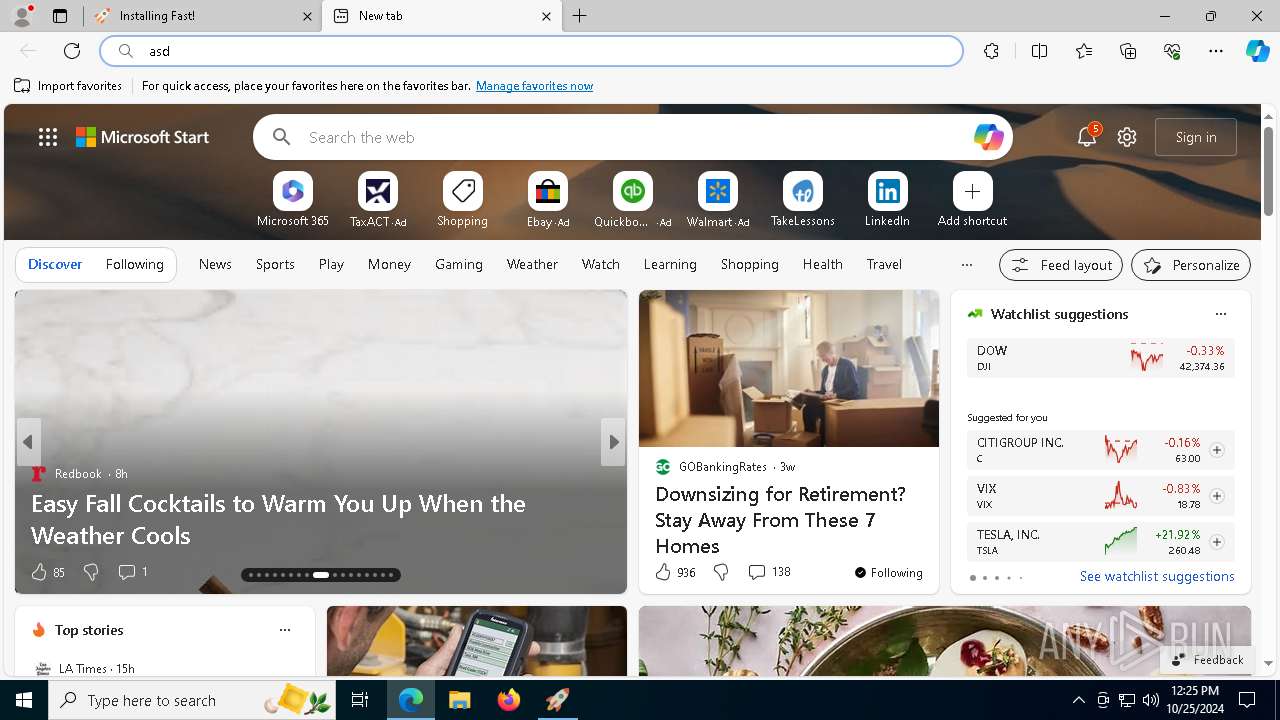Open the Copilot sidebar icon
Image resolution: width=1280 pixels, height=720 pixels.
click(1257, 51)
